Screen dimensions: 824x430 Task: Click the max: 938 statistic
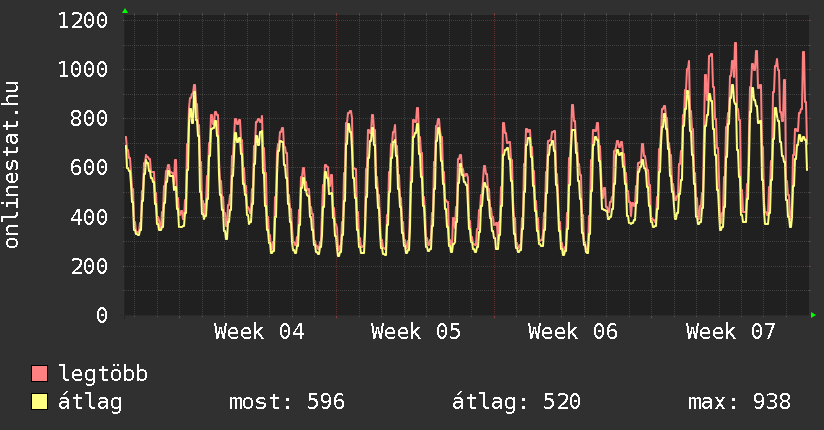click(x=739, y=402)
